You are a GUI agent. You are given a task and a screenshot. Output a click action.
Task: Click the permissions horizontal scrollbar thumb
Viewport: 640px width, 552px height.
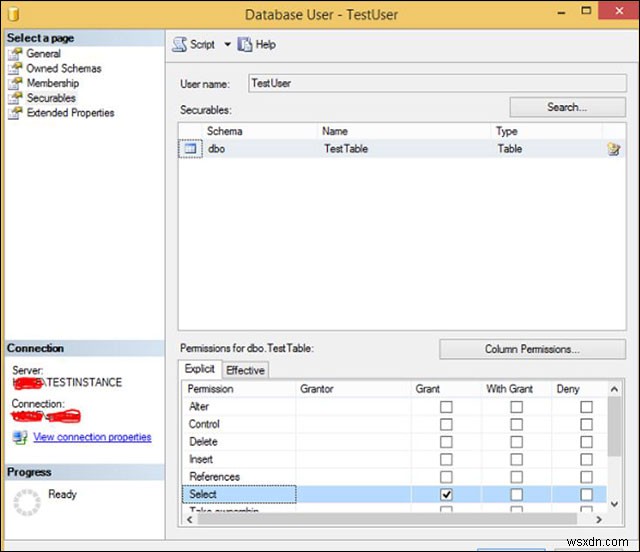[x=387, y=519]
